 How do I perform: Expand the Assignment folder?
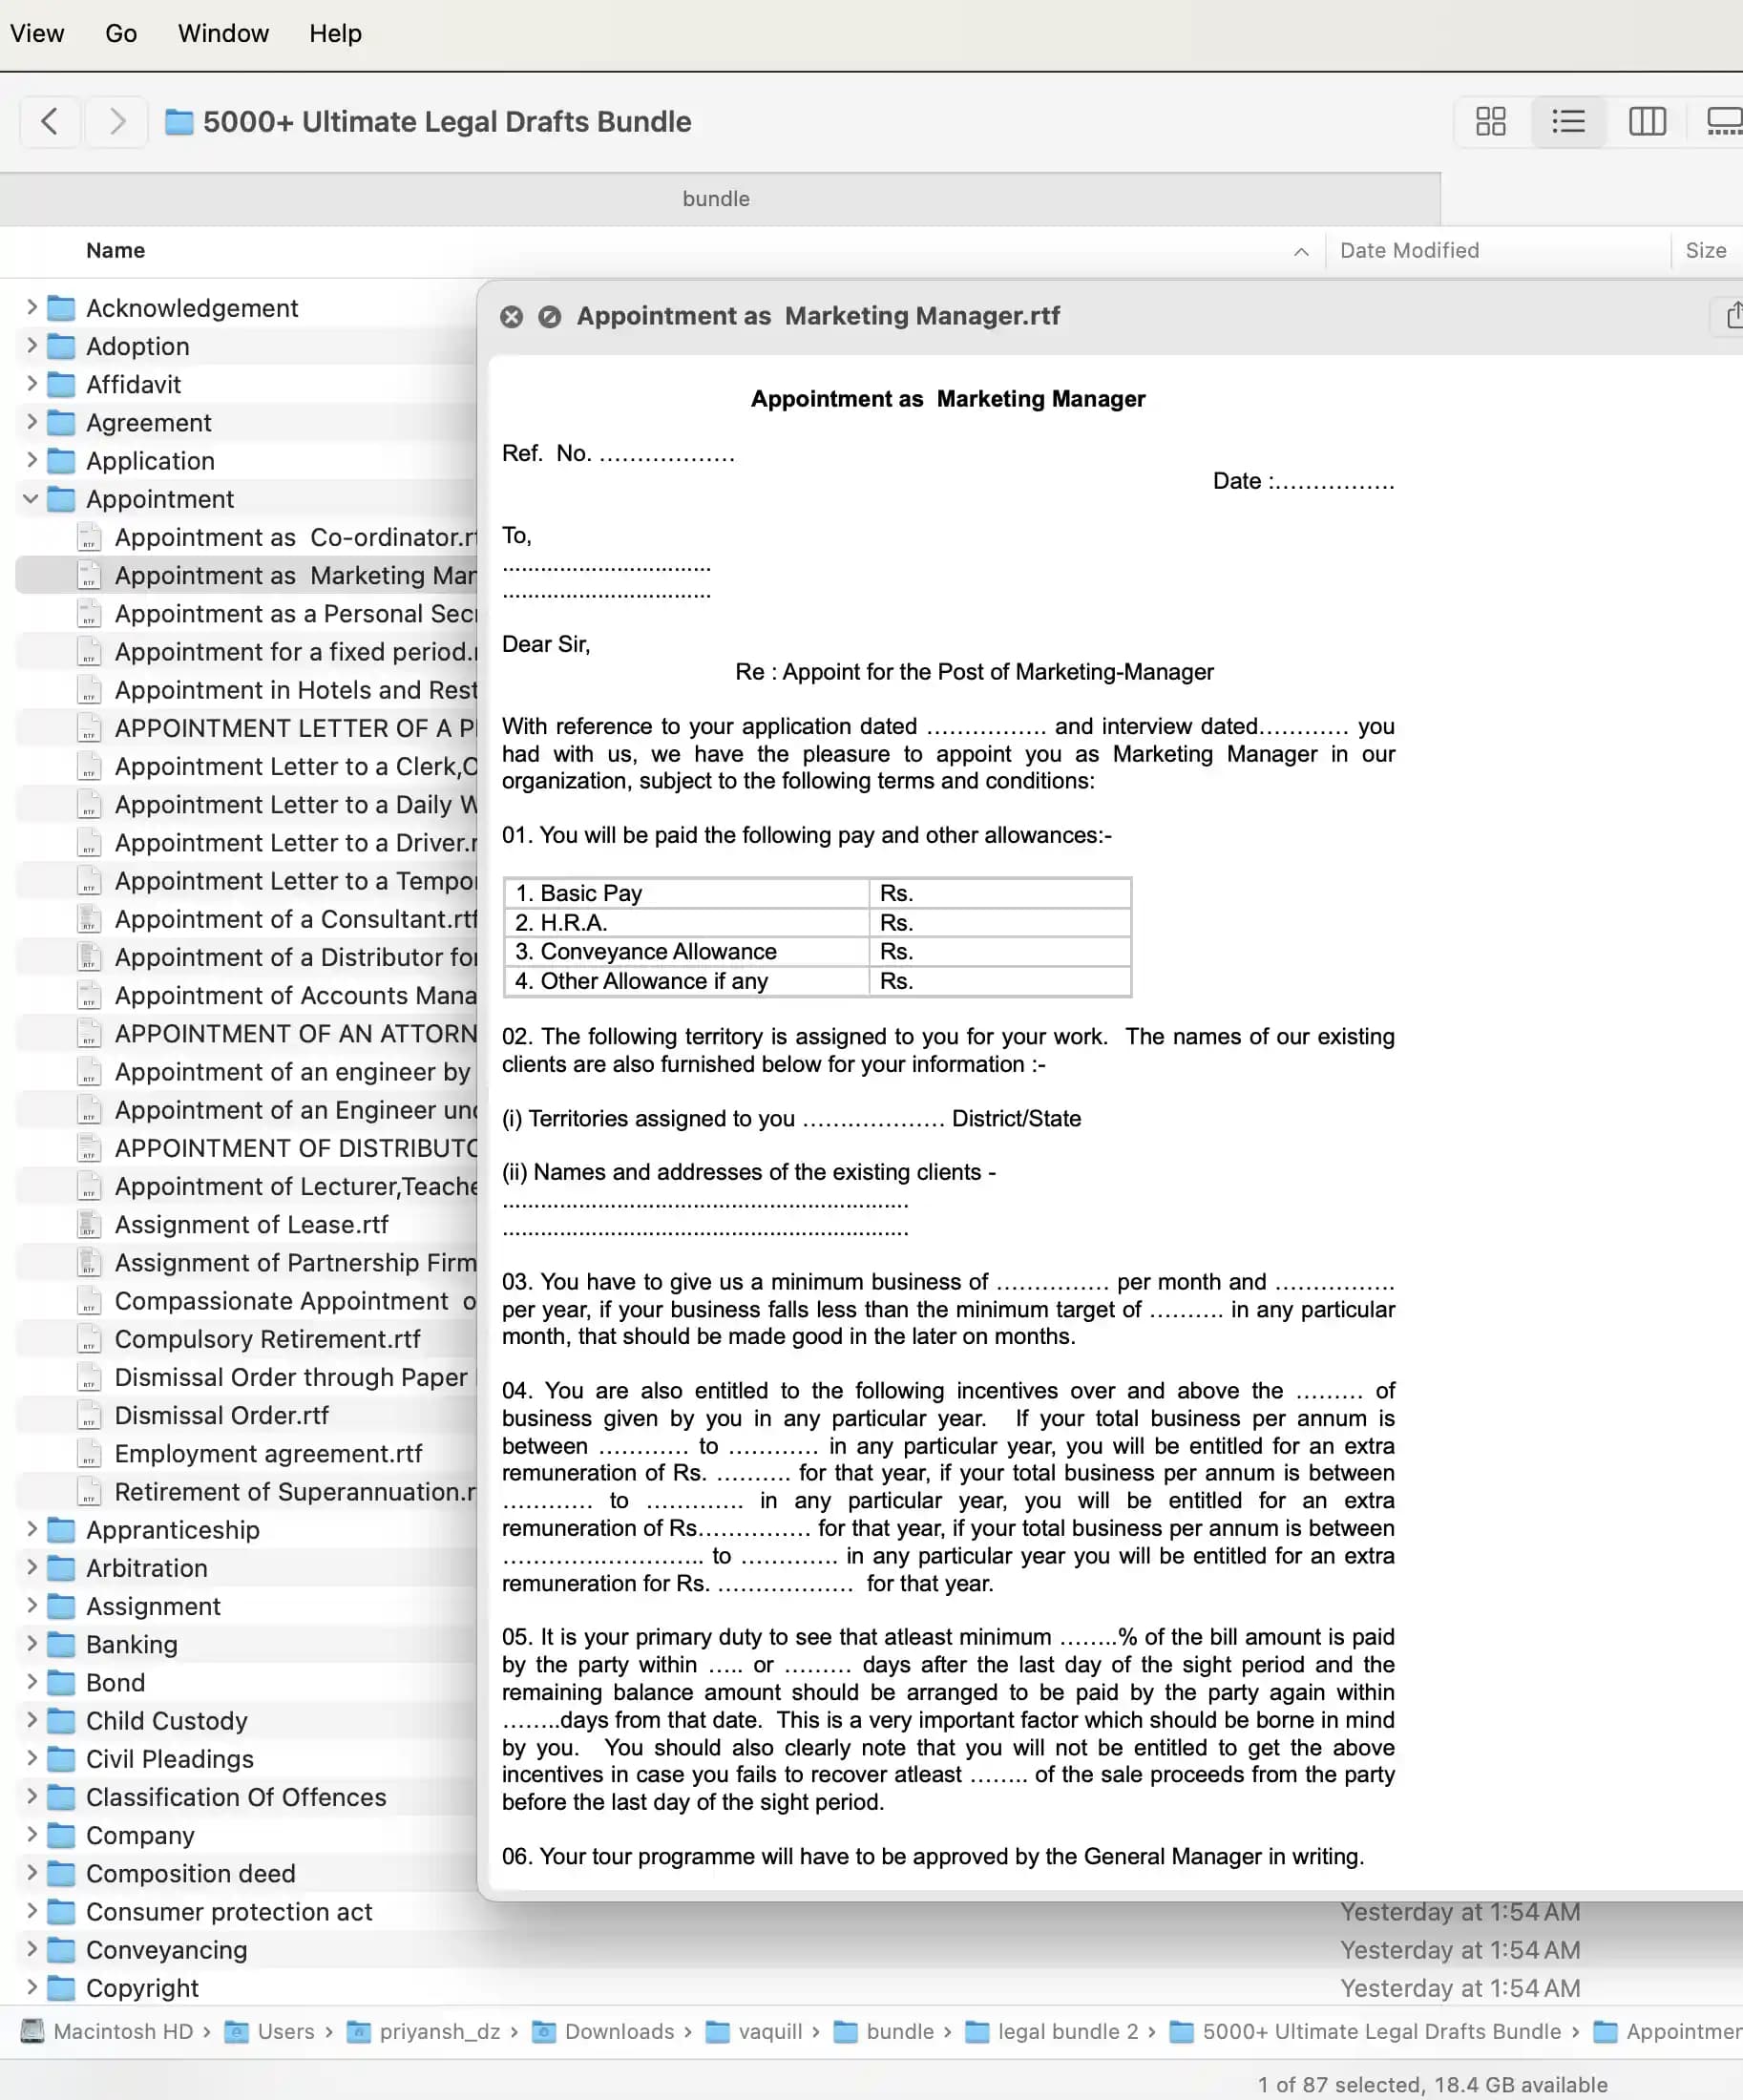point(31,1605)
